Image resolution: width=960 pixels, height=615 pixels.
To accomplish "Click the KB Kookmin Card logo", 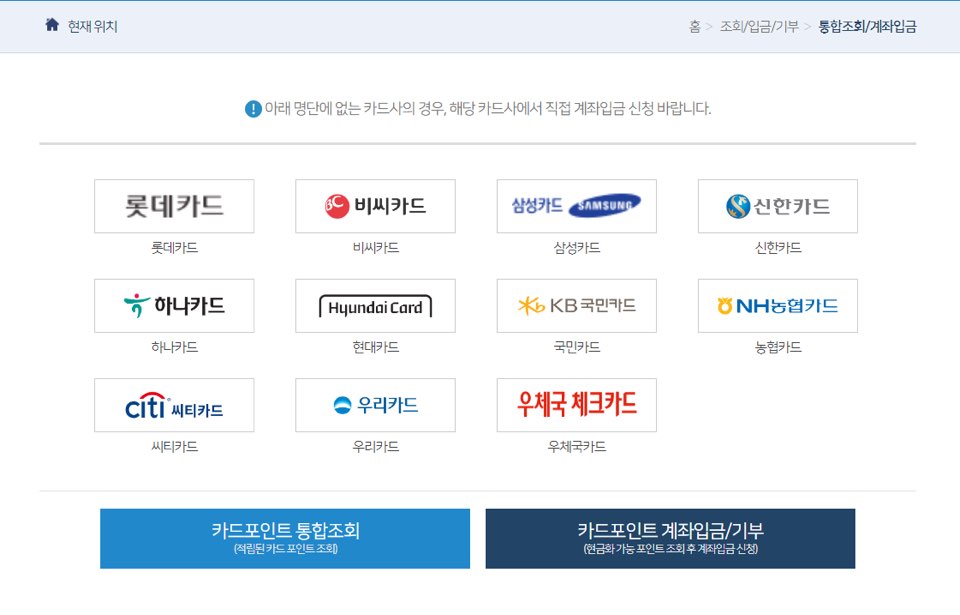I will pyautogui.click(x=575, y=306).
